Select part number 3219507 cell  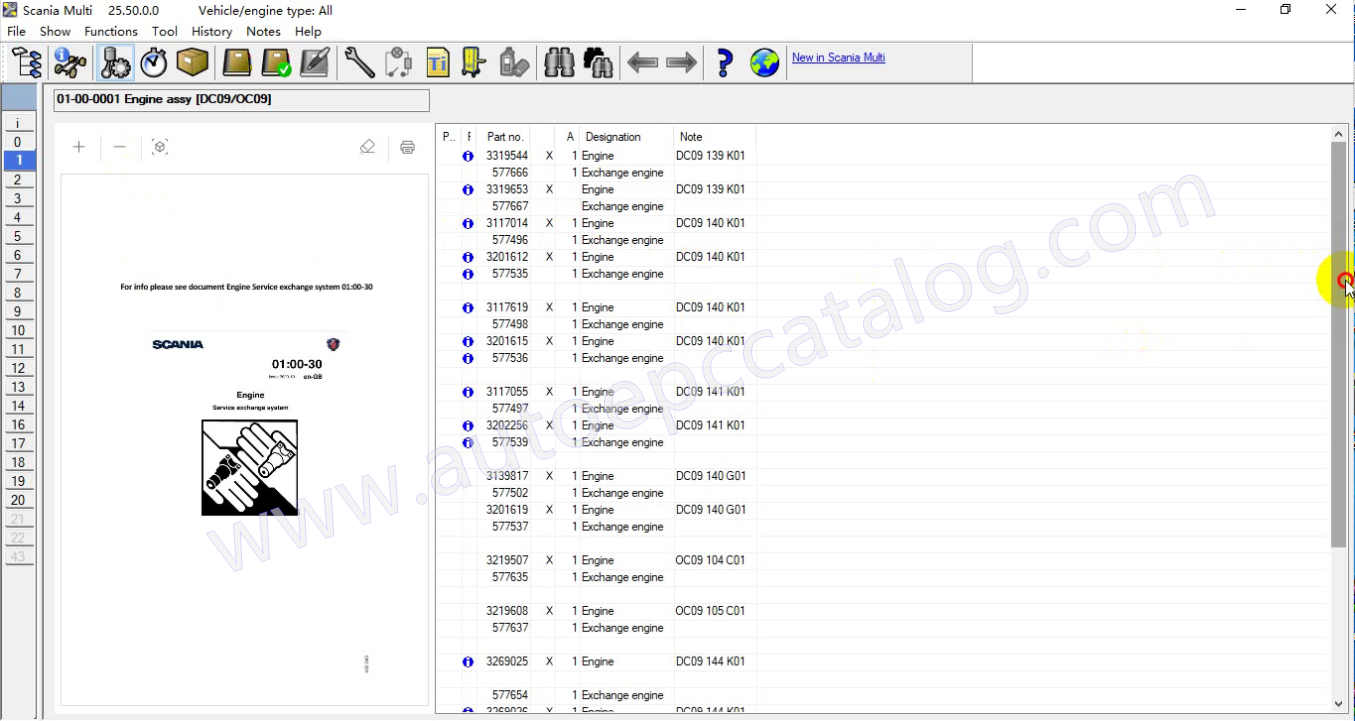tap(507, 561)
